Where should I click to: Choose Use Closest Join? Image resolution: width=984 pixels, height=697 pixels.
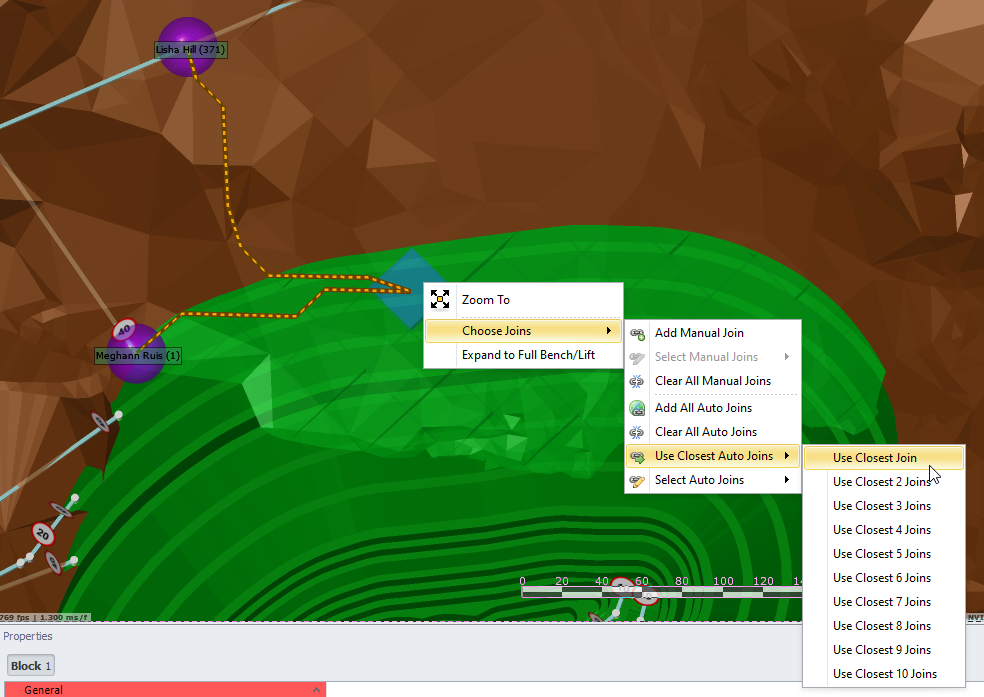click(884, 458)
